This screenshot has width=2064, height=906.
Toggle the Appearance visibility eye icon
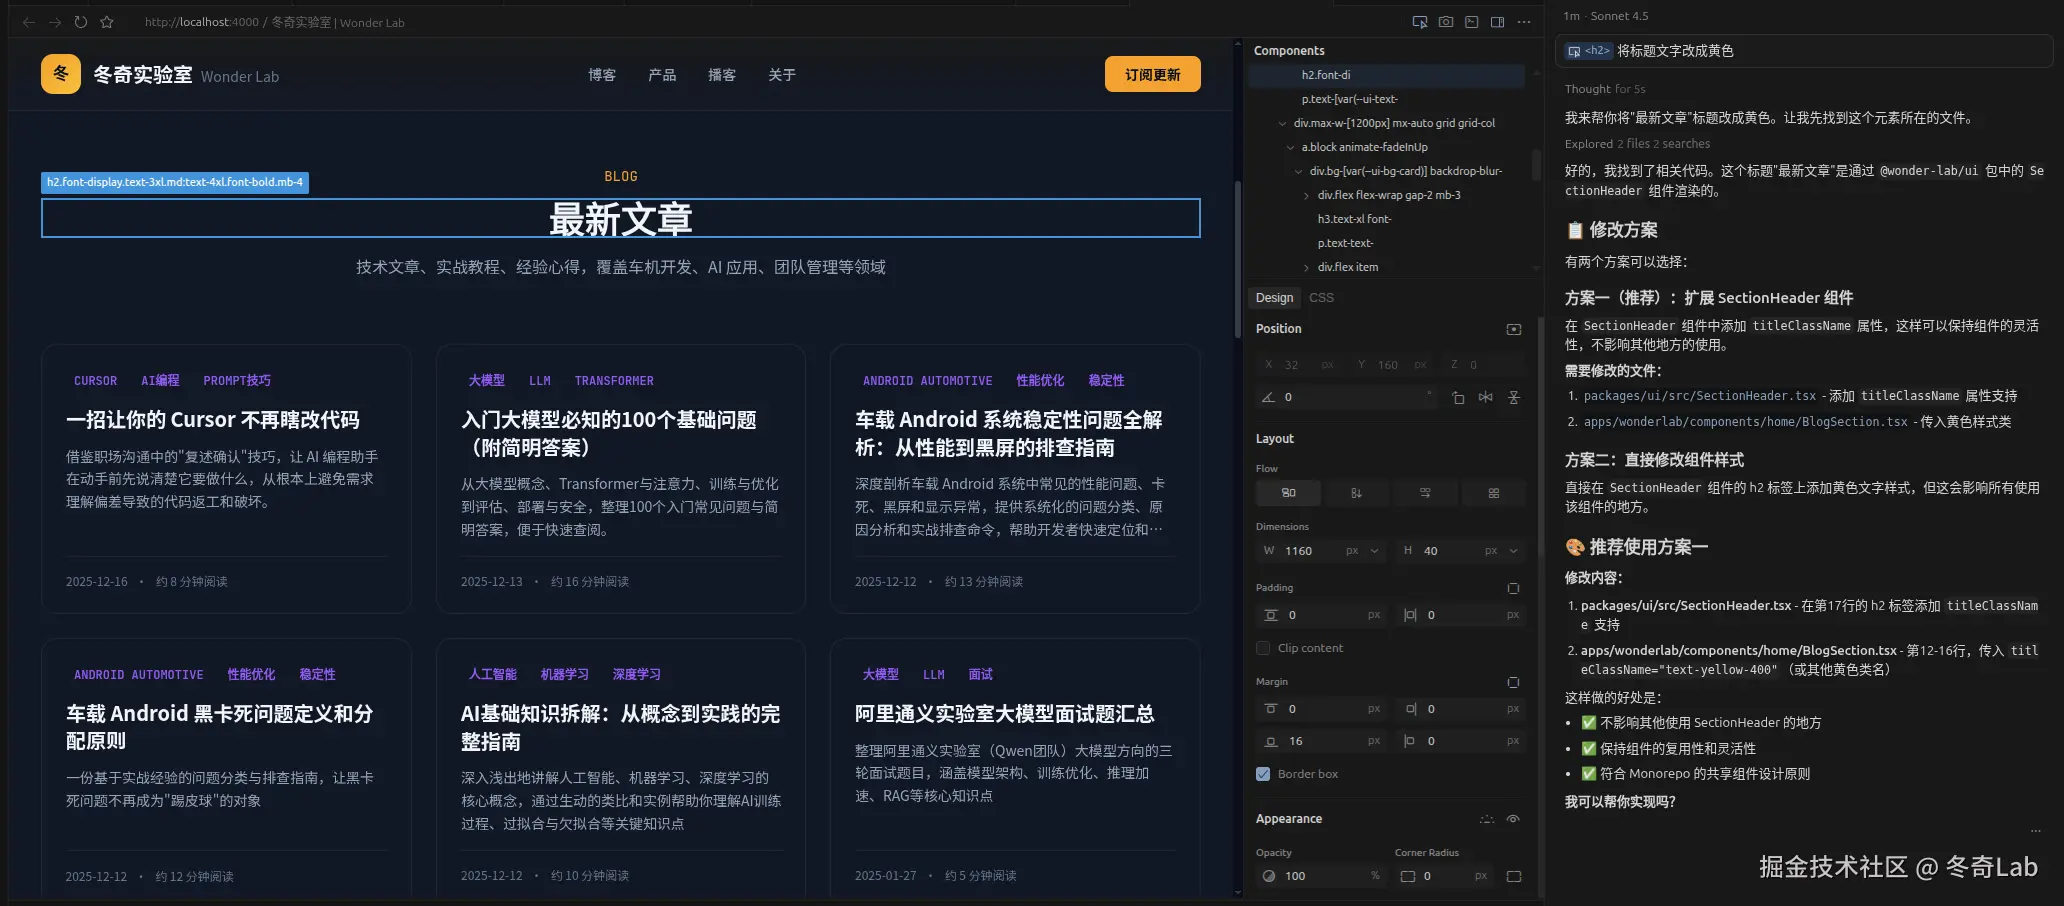tap(1513, 818)
